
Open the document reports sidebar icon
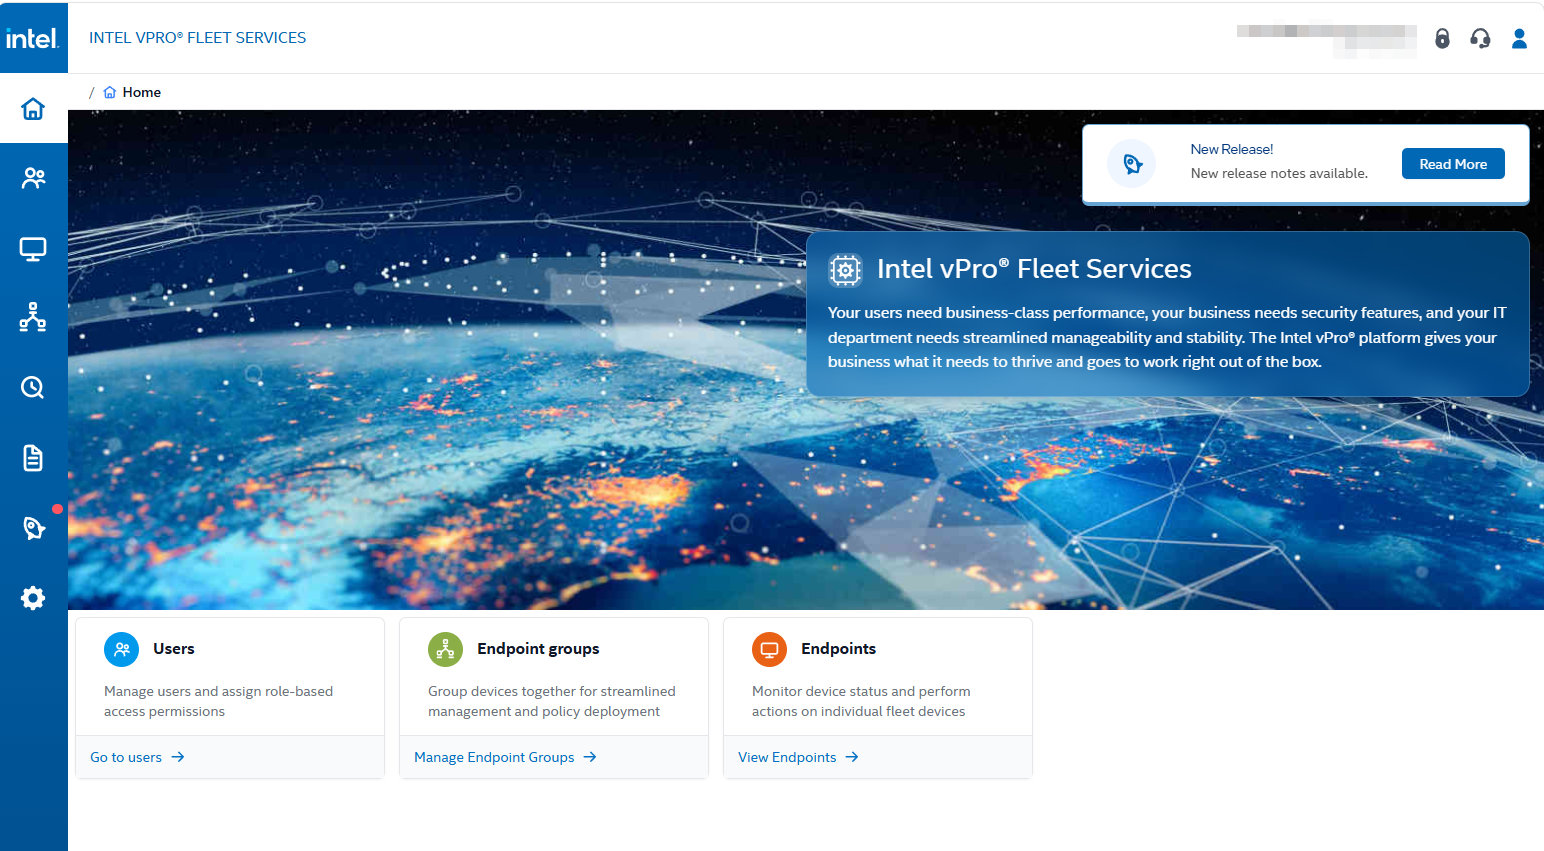click(x=33, y=458)
